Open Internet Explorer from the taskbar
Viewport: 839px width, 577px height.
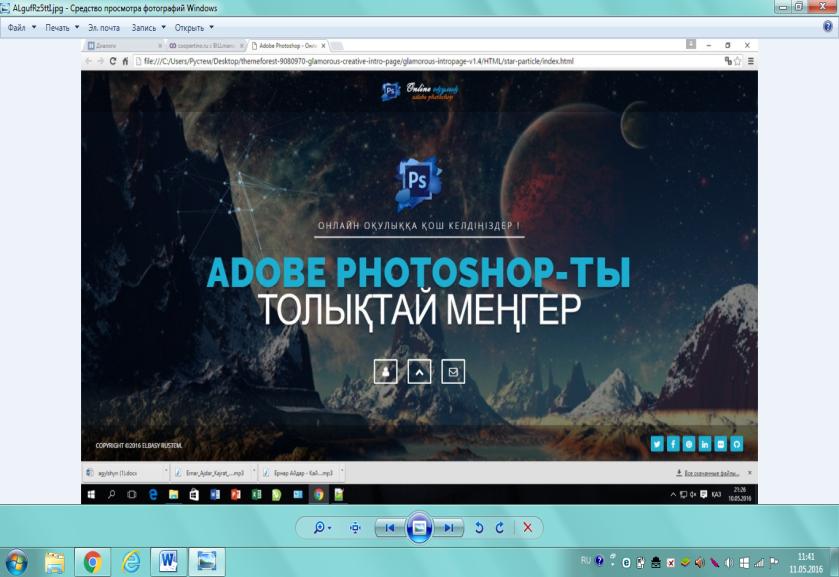point(131,562)
